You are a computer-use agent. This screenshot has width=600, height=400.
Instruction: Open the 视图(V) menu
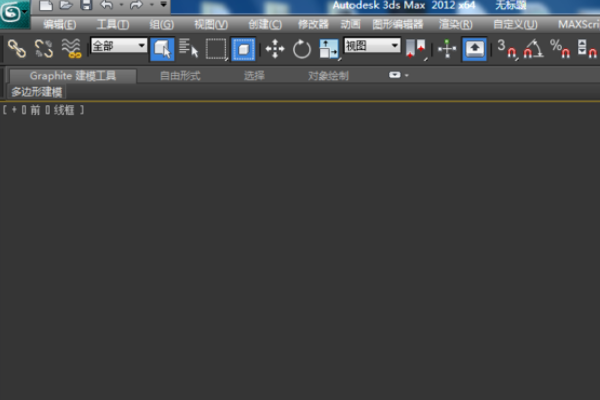tap(211, 25)
